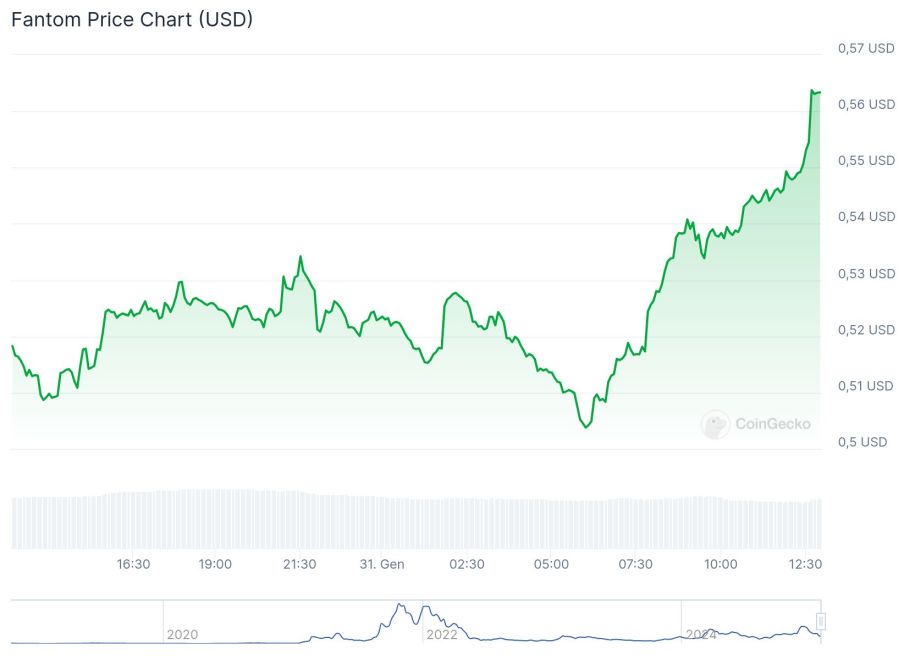This screenshot has height=660, width=904.
Task: Click the 16:30 time axis label
Action: [133, 564]
